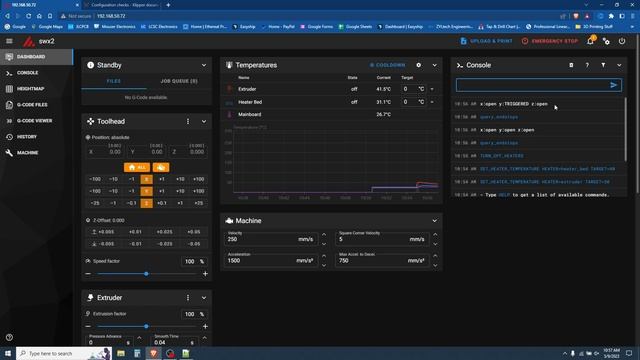This screenshot has height=360, width=640.
Task: Adjust the Speed factor slider
Action: coord(147,274)
